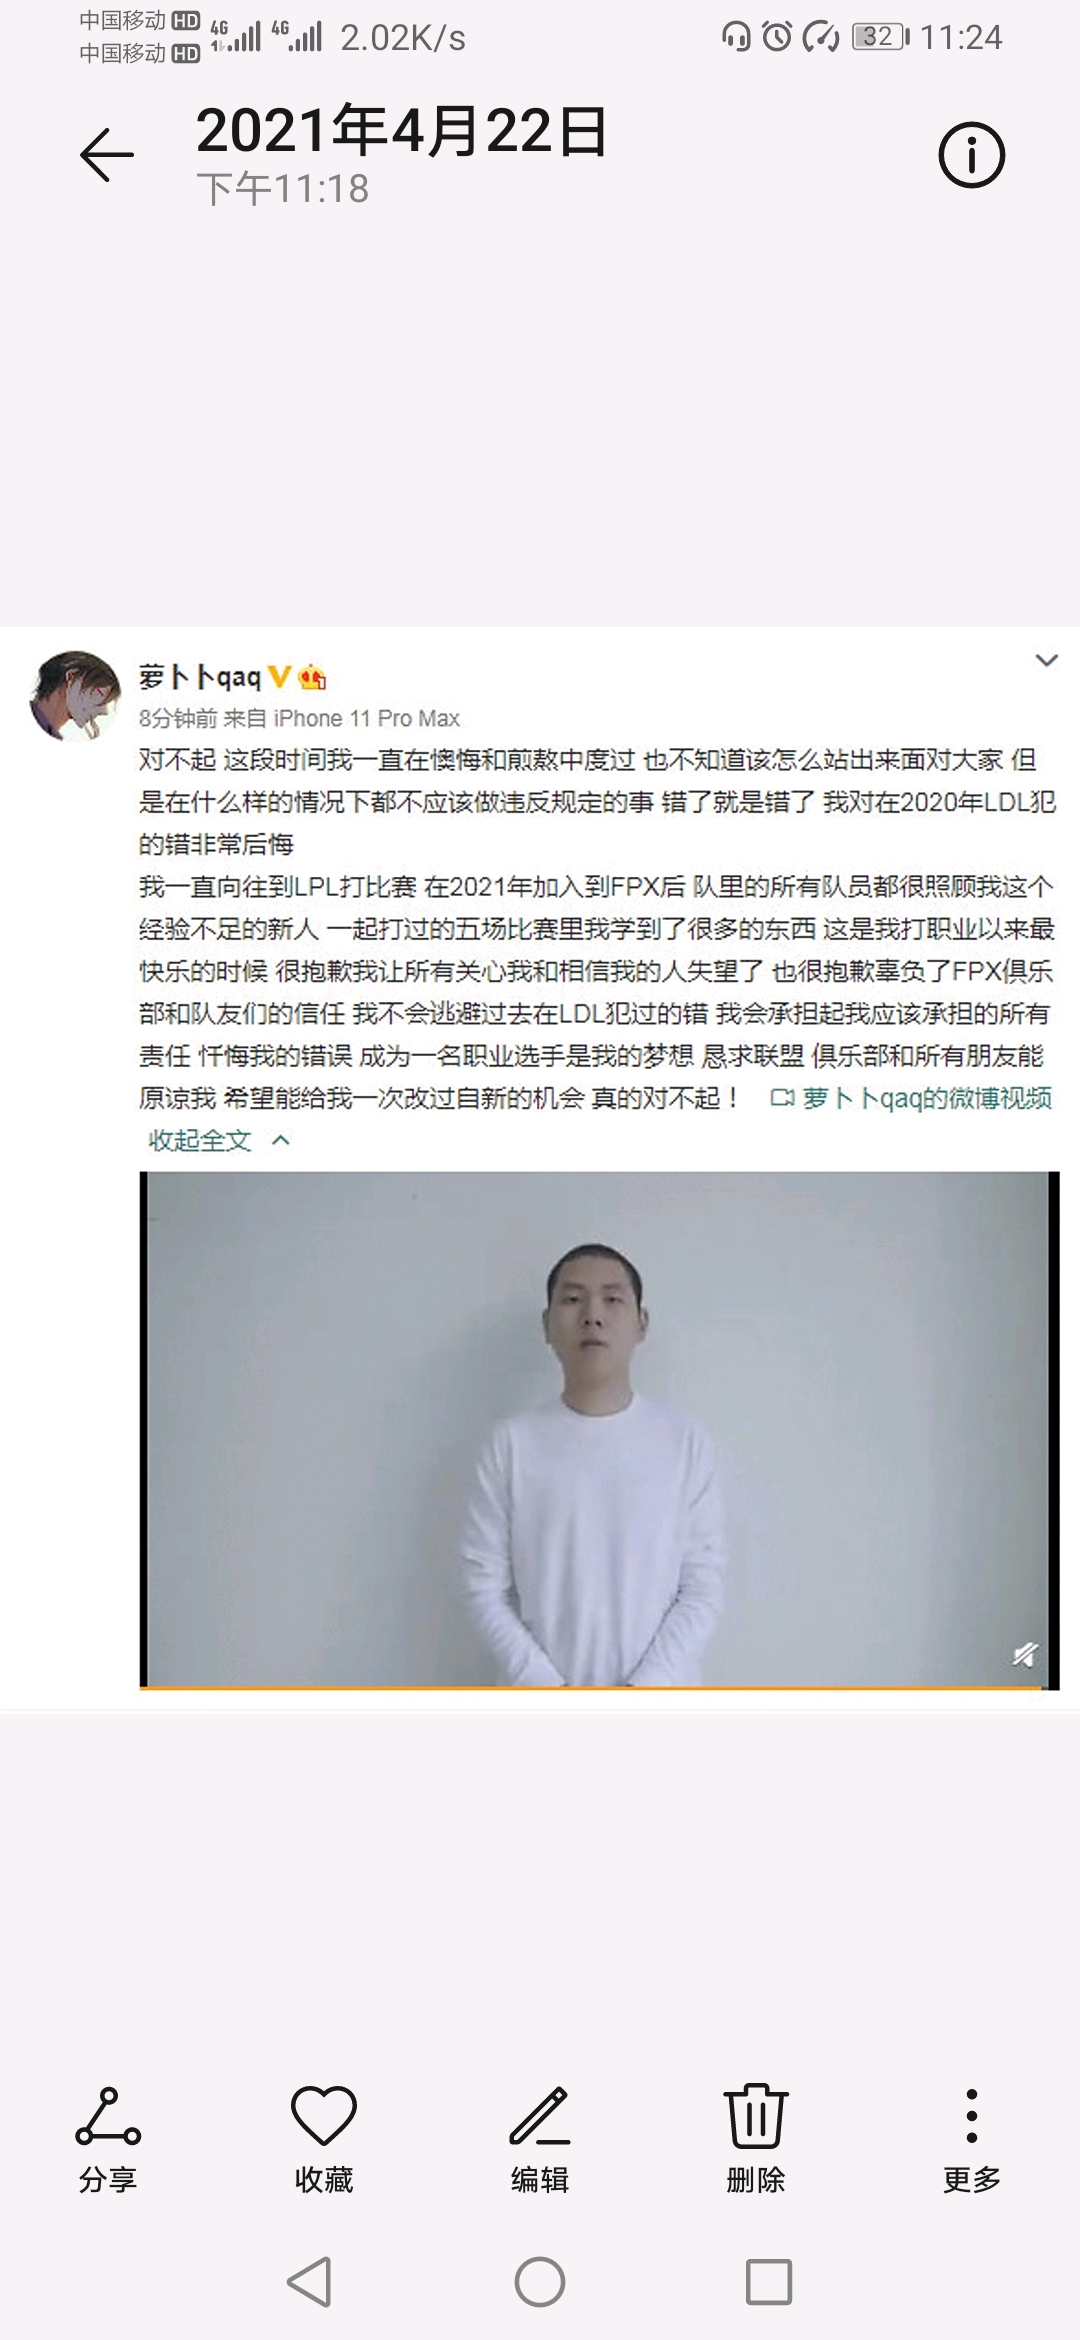Tap the Android back navigation triangle
The image size is (1080, 2340).
pyautogui.click(x=309, y=2282)
